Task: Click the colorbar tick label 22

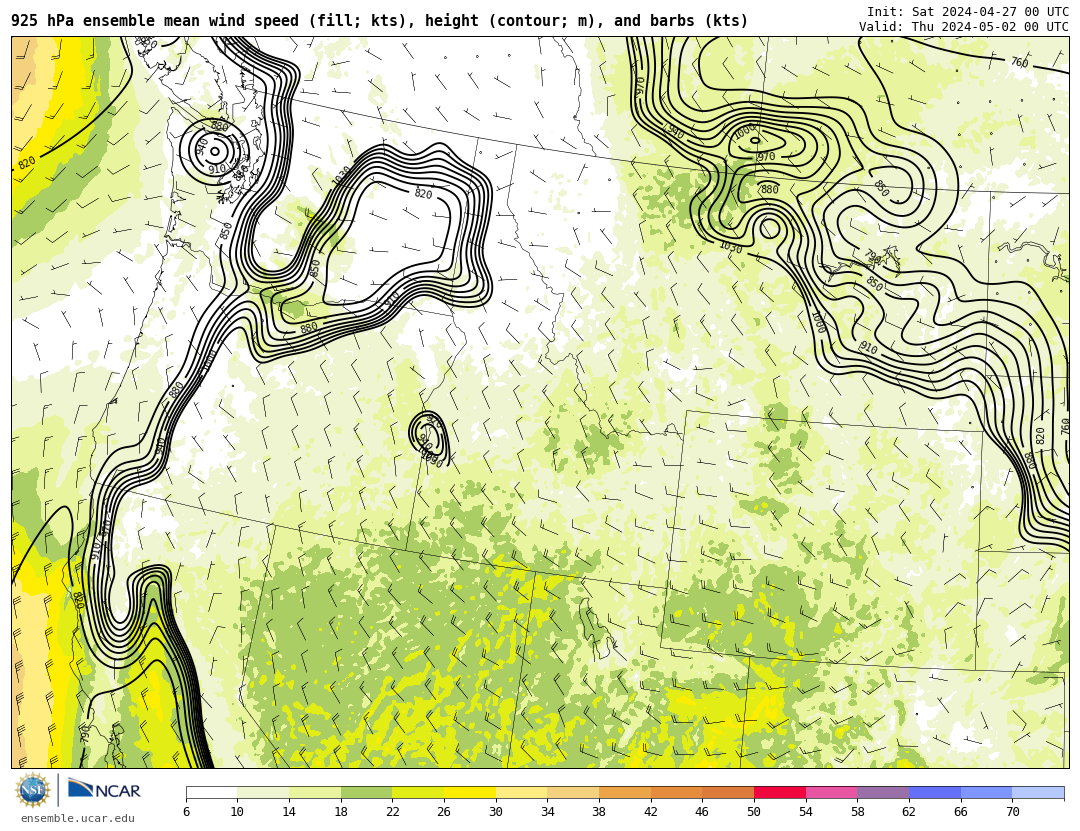Action: click(392, 812)
